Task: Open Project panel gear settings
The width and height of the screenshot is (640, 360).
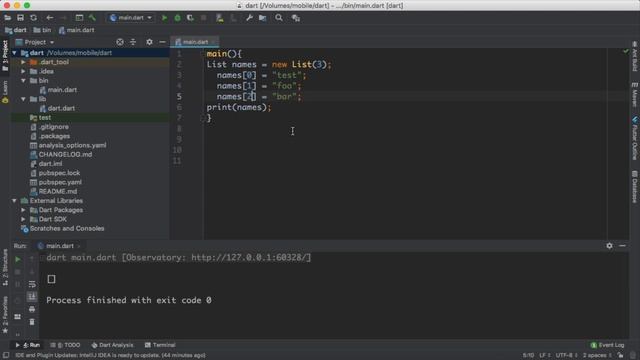Action: (149, 42)
